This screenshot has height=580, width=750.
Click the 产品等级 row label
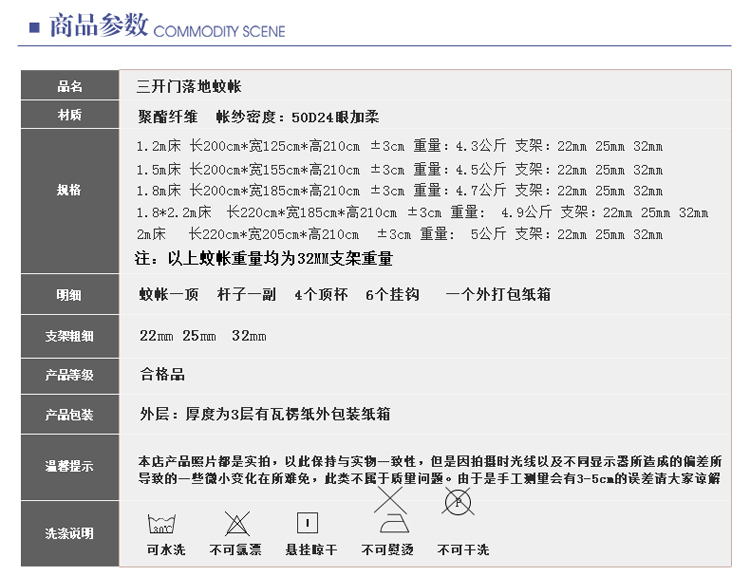click(x=69, y=375)
